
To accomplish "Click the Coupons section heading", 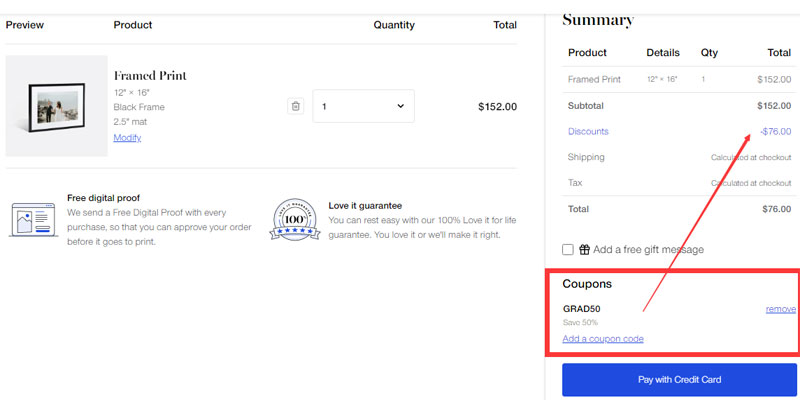I will point(587,284).
